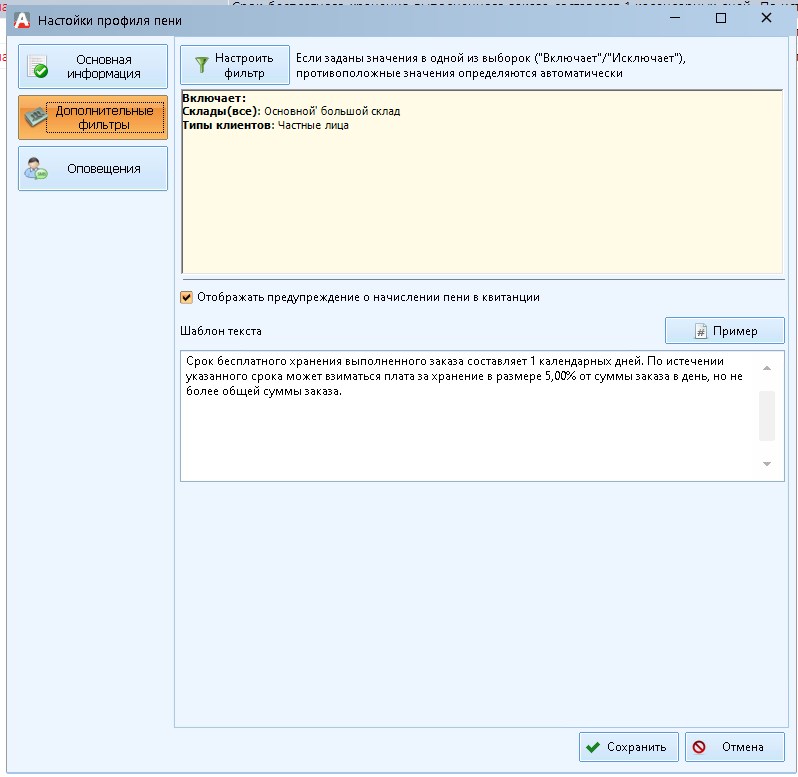Image resolution: width=798 pixels, height=777 pixels.
Task: Click the red cancel icon on Отмена
Action: tap(700, 747)
